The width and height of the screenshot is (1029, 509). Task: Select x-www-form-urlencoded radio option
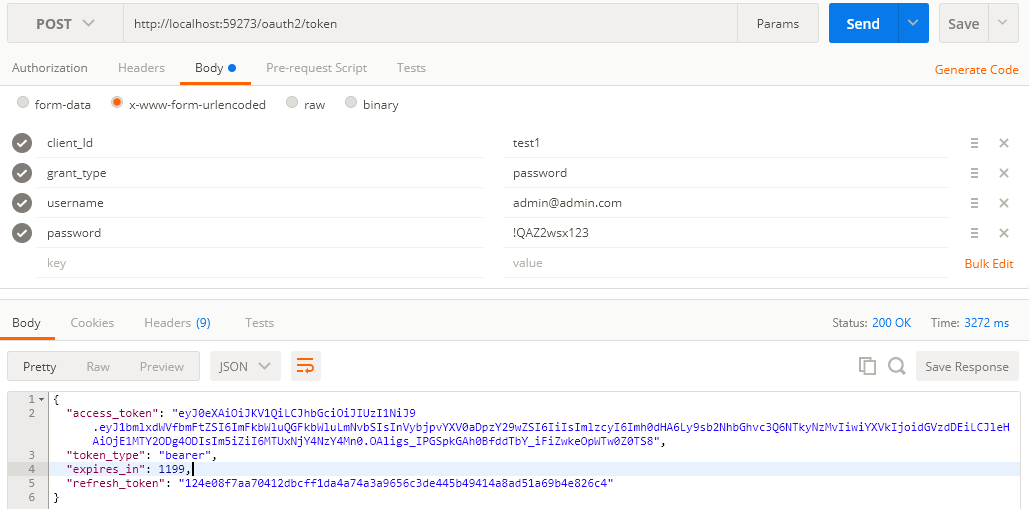[x=117, y=102]
